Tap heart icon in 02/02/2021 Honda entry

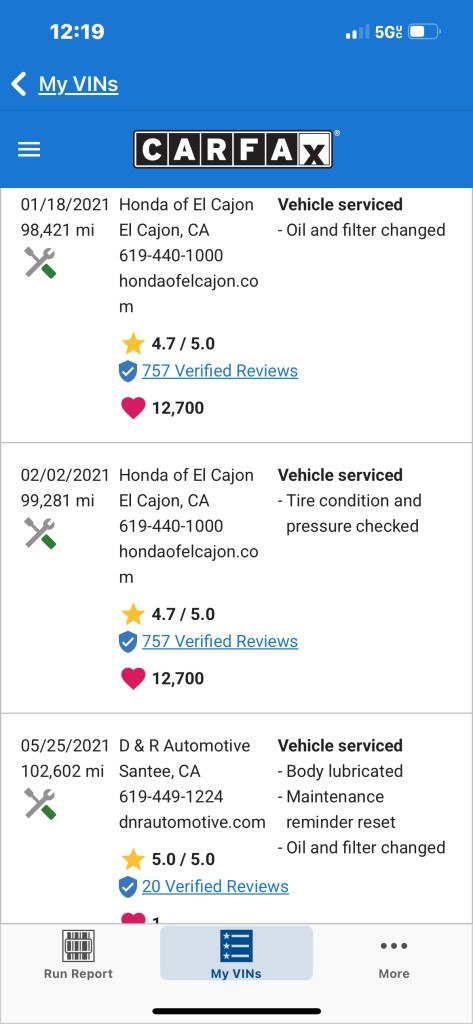click(x=133, y=679)
